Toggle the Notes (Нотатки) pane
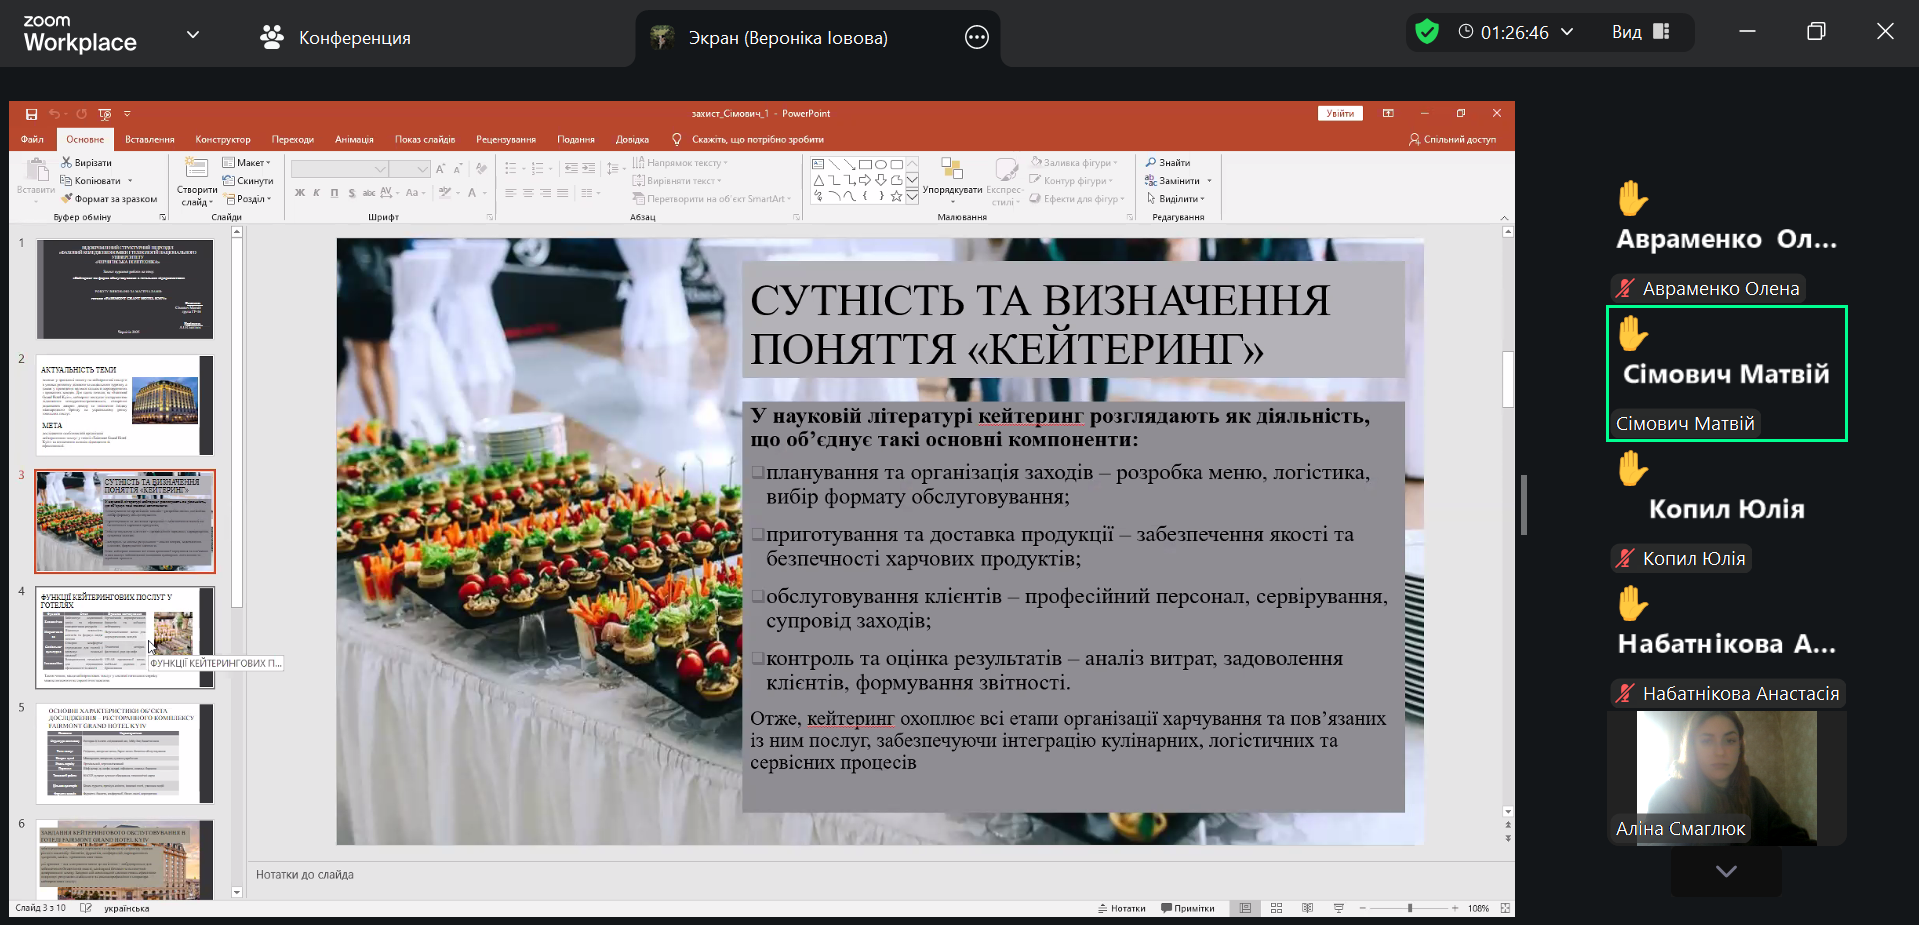Viewport: 1919px width, 925px height. tap(1121, 908)
